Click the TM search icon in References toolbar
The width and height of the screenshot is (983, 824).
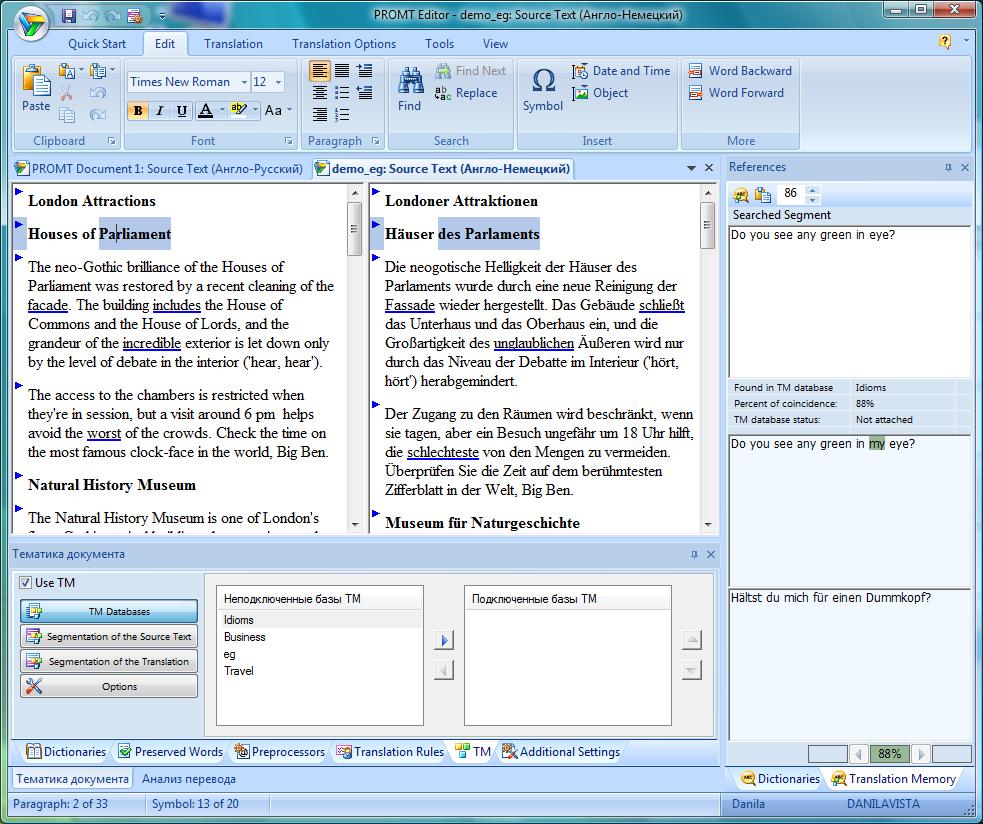pyautogui.click(x=741, y=195)
